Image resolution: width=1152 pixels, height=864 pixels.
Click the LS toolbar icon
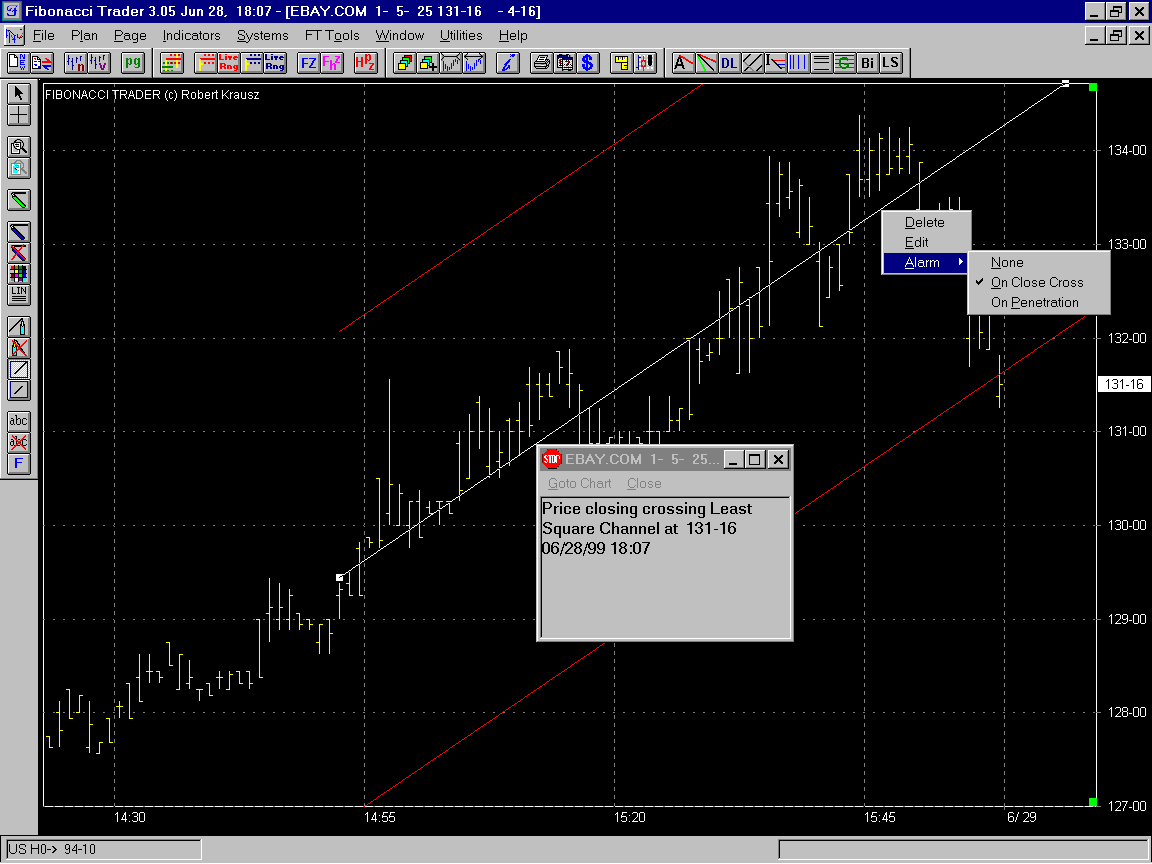890,63
